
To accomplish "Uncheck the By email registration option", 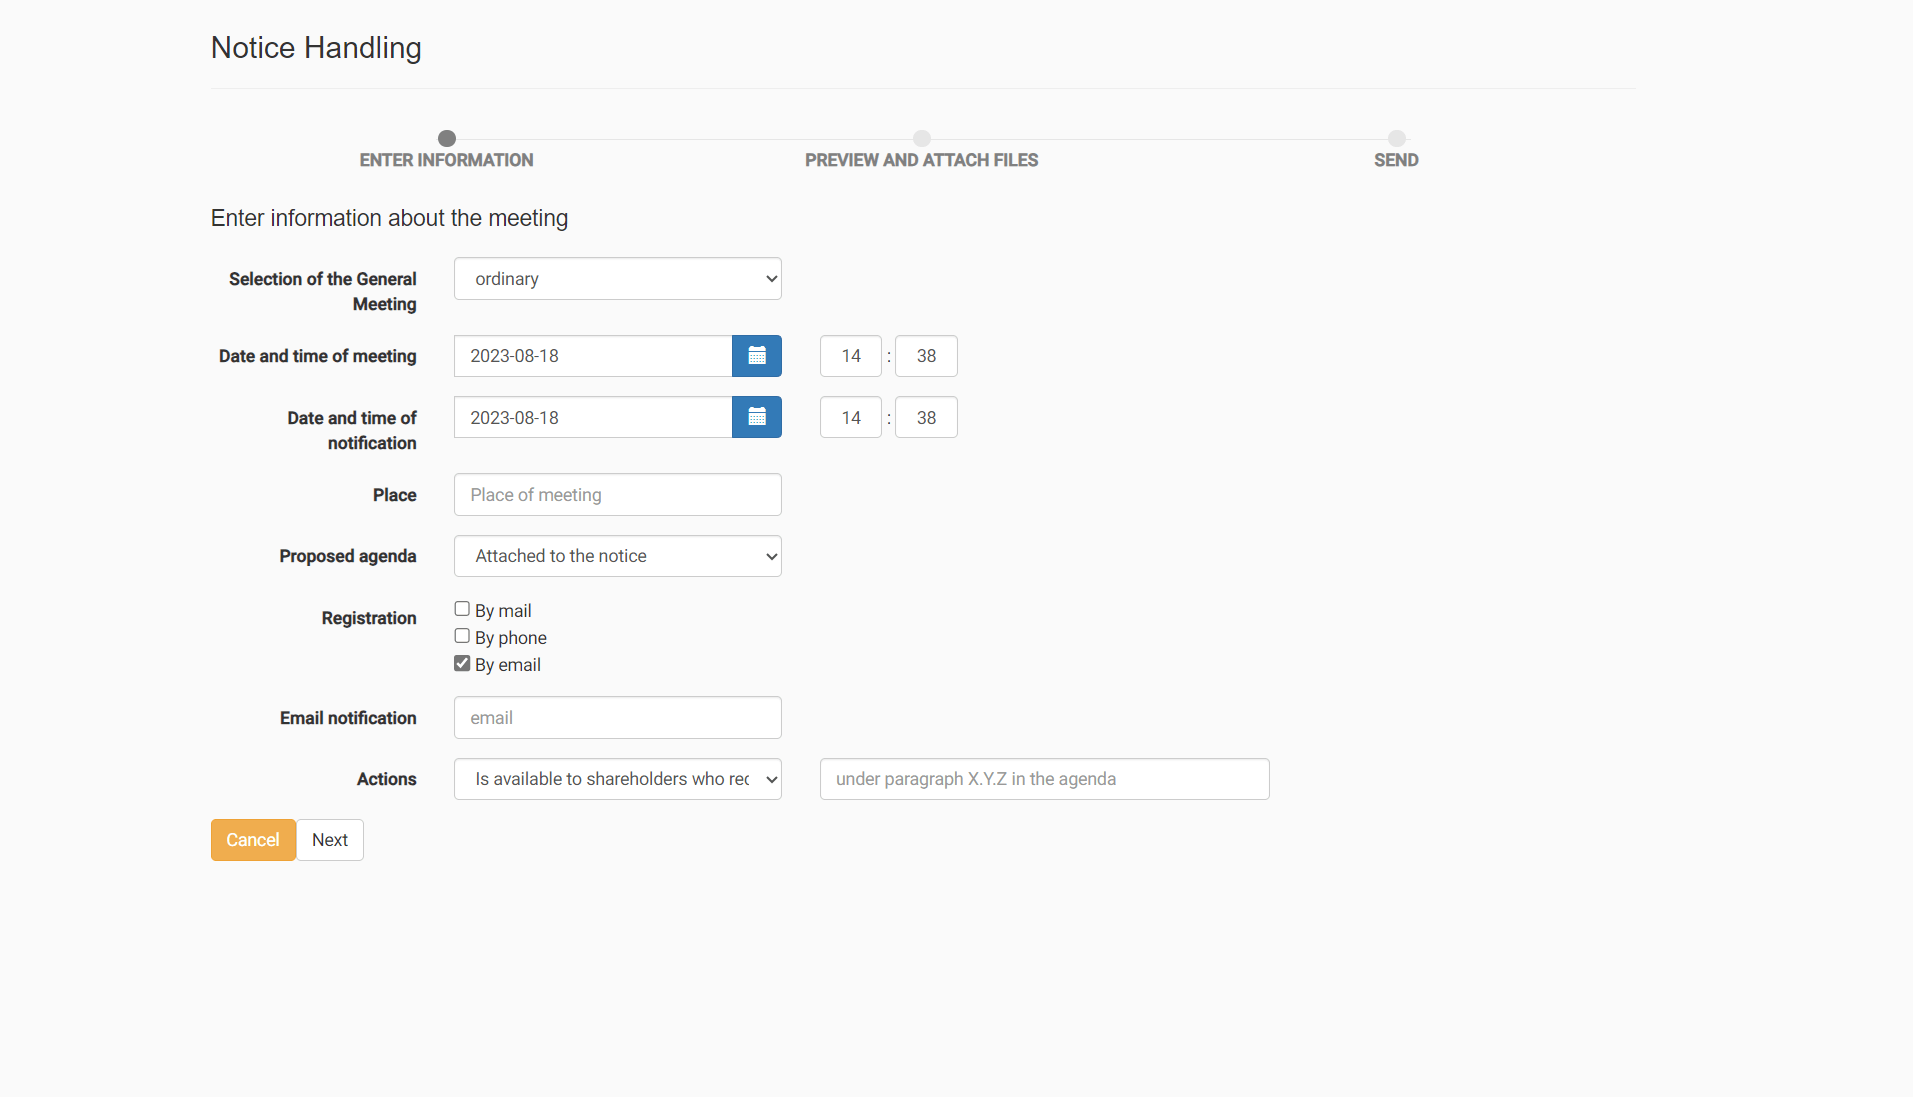I will click(x=462, y=663).
